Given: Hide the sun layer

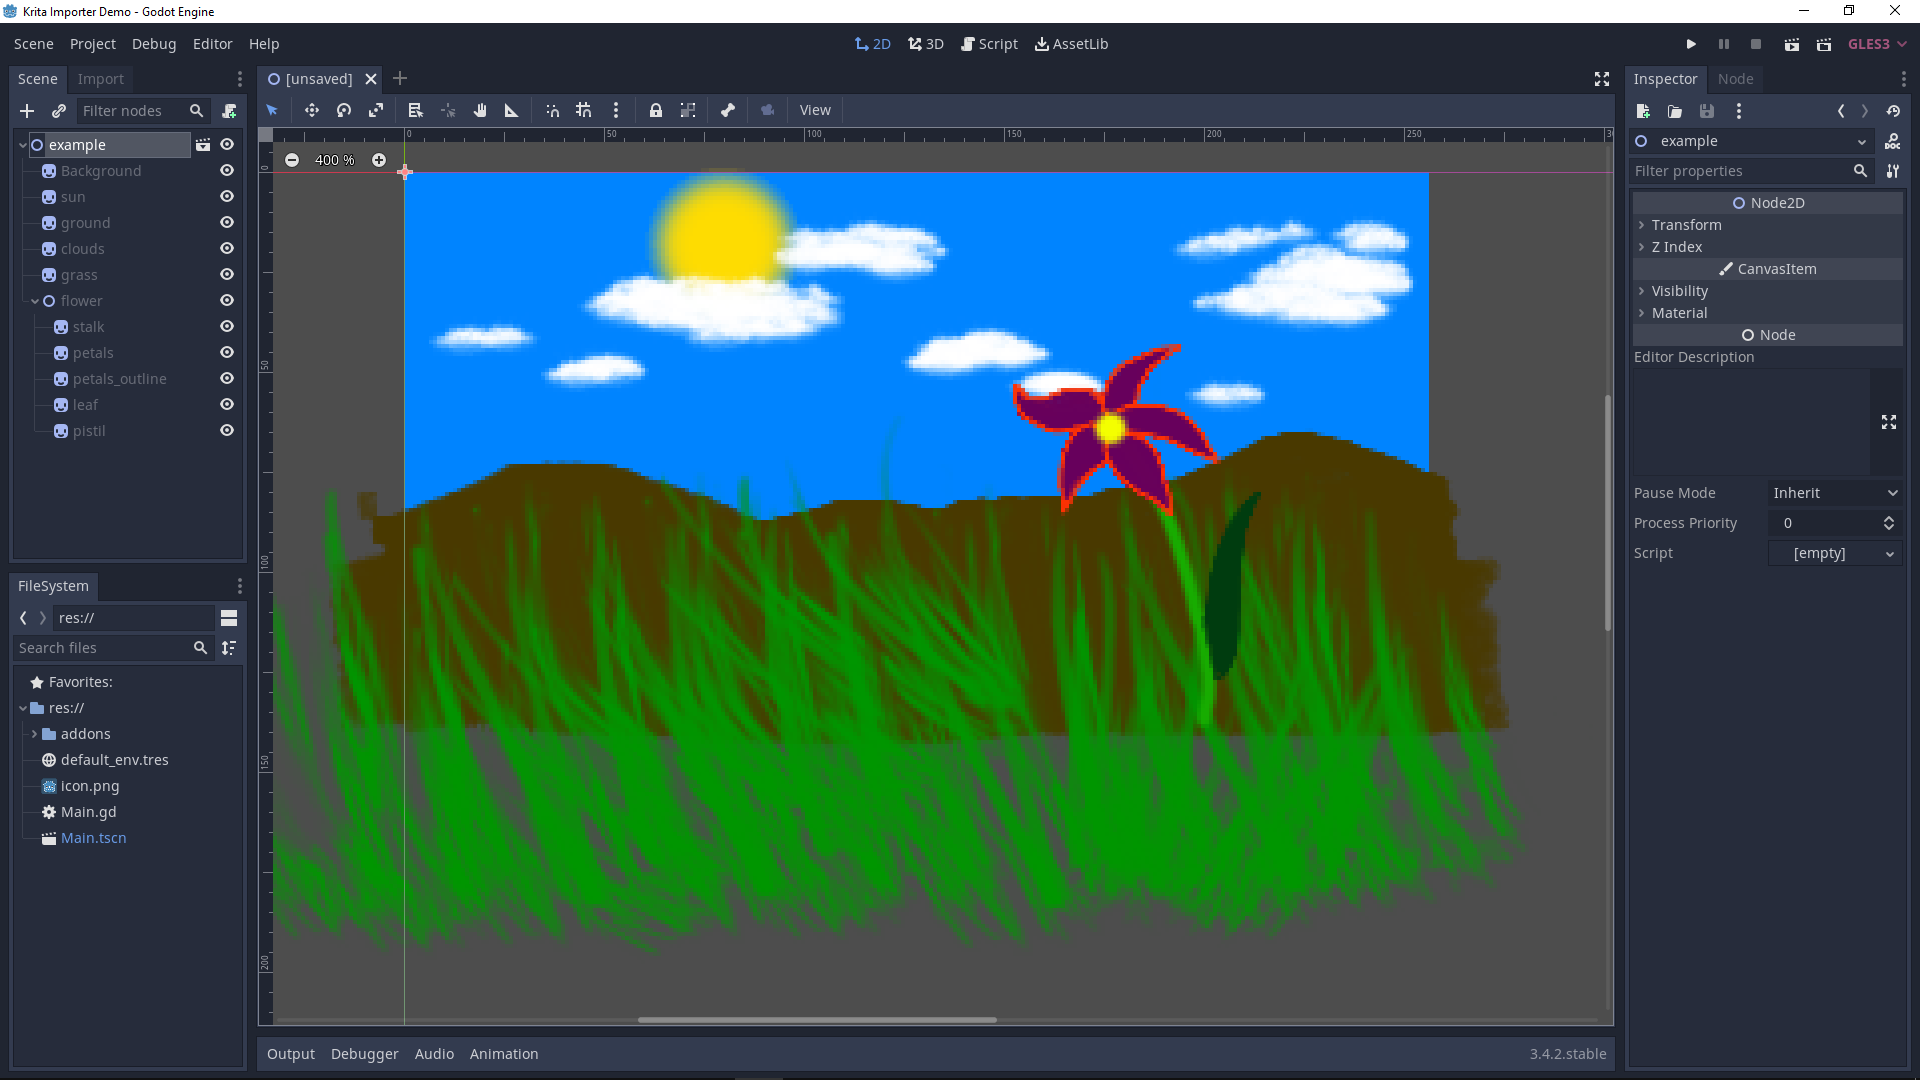Looking at the screenshot, I should [x=227, y=197].
